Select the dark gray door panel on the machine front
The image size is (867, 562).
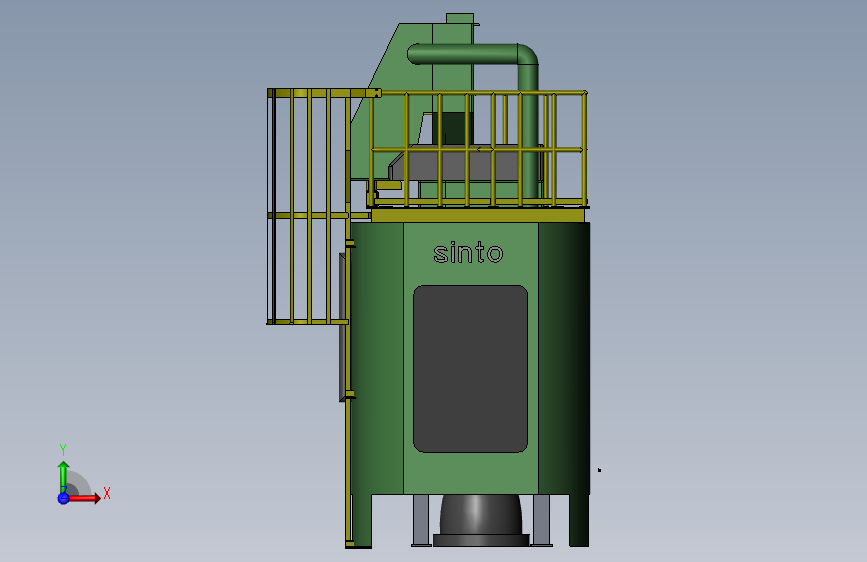[x=471, y=369]
